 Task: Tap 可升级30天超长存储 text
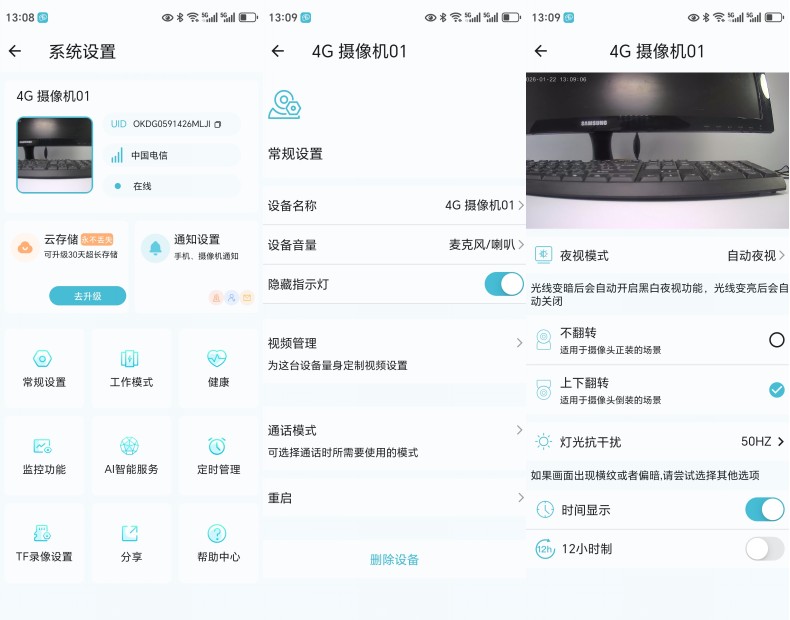81,255
